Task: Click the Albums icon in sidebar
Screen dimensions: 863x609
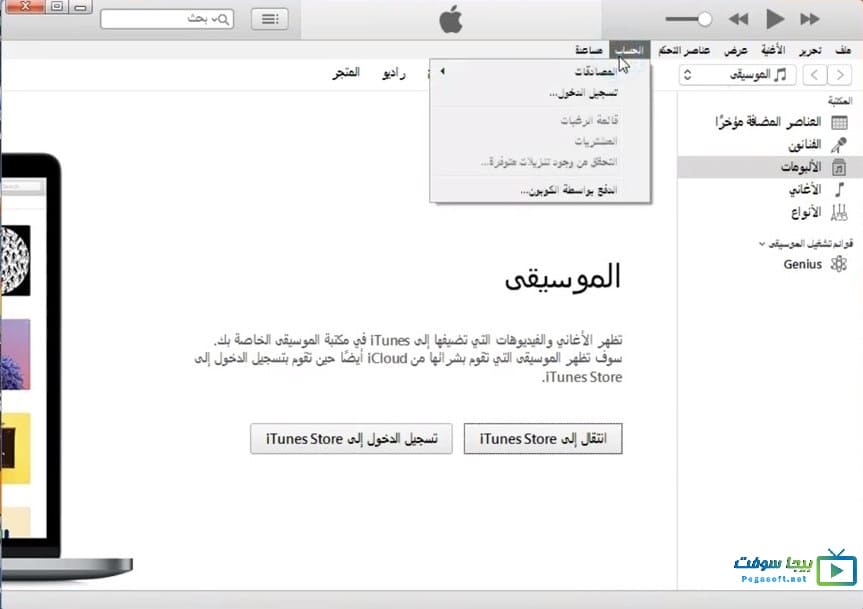Action: (x=839, y=167)
